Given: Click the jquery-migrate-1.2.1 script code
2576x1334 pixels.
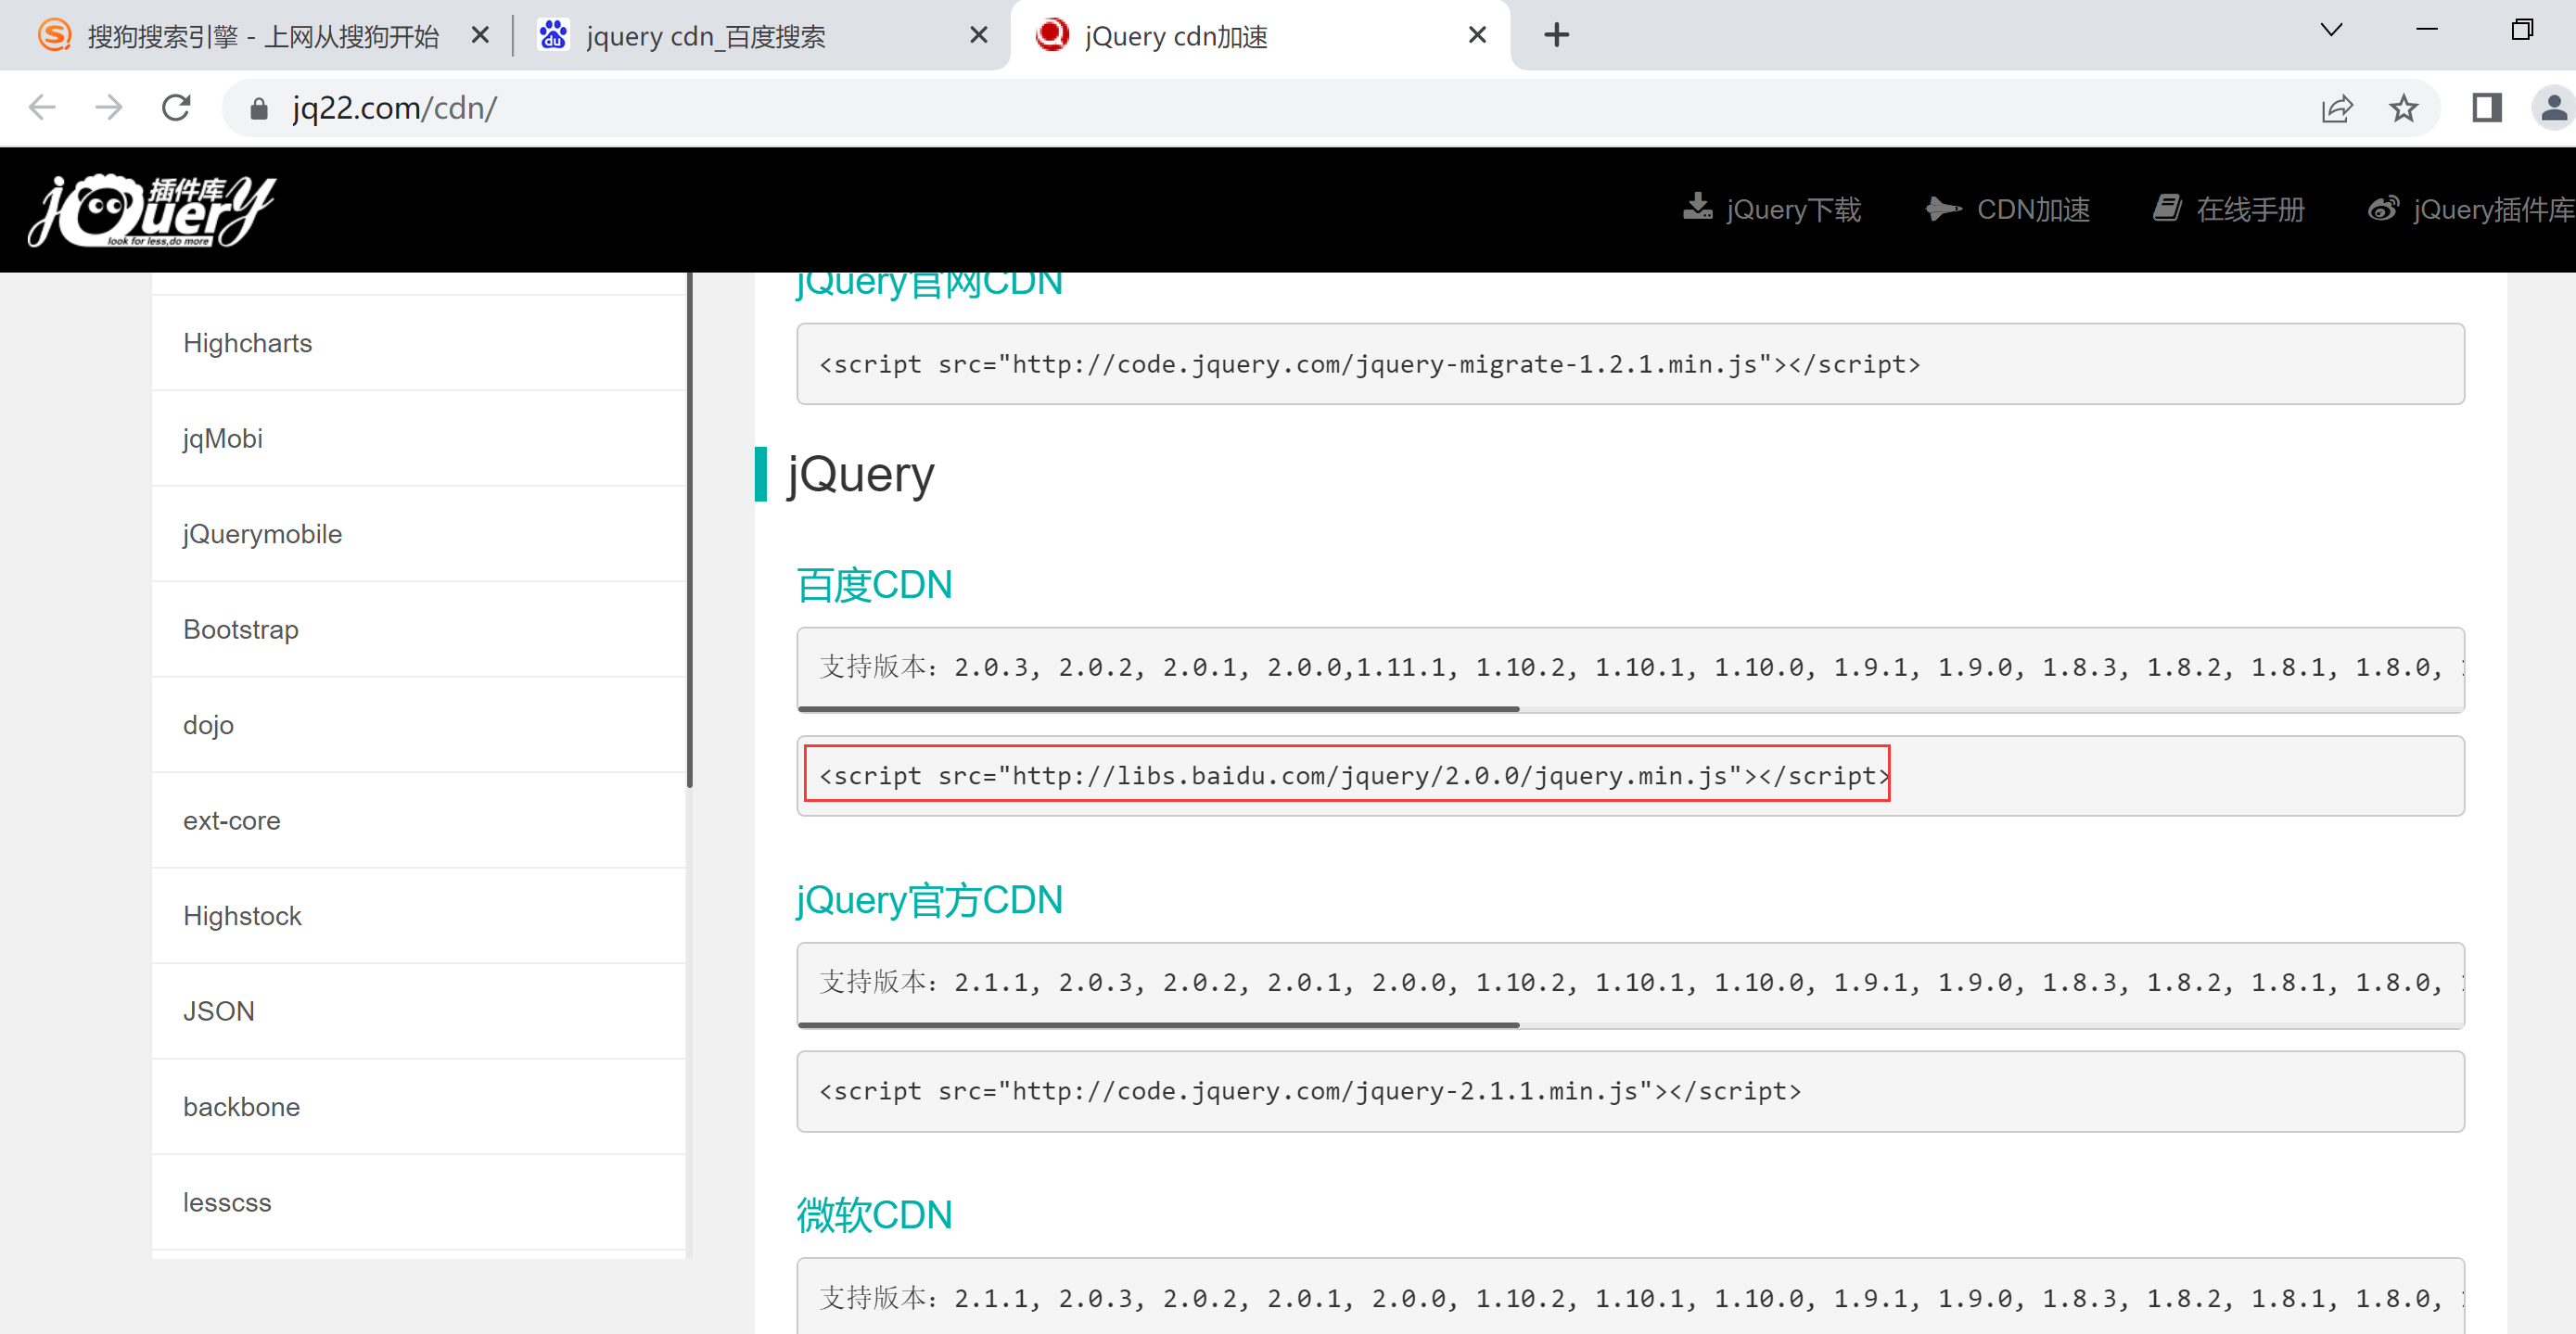Looking at the screenshot, I should pos(1369,364).
